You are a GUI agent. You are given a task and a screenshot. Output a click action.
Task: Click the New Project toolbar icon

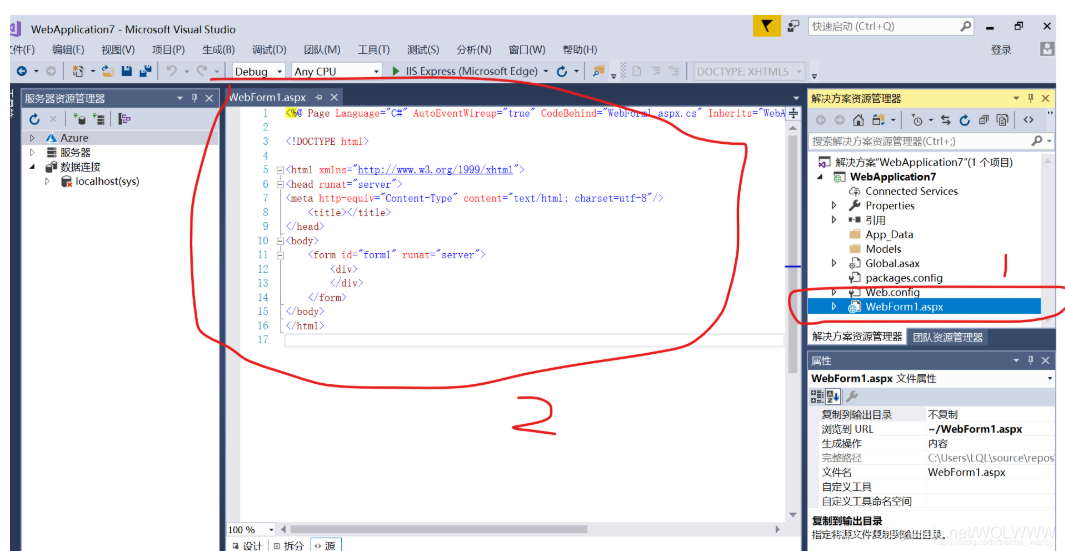point(78,71)
